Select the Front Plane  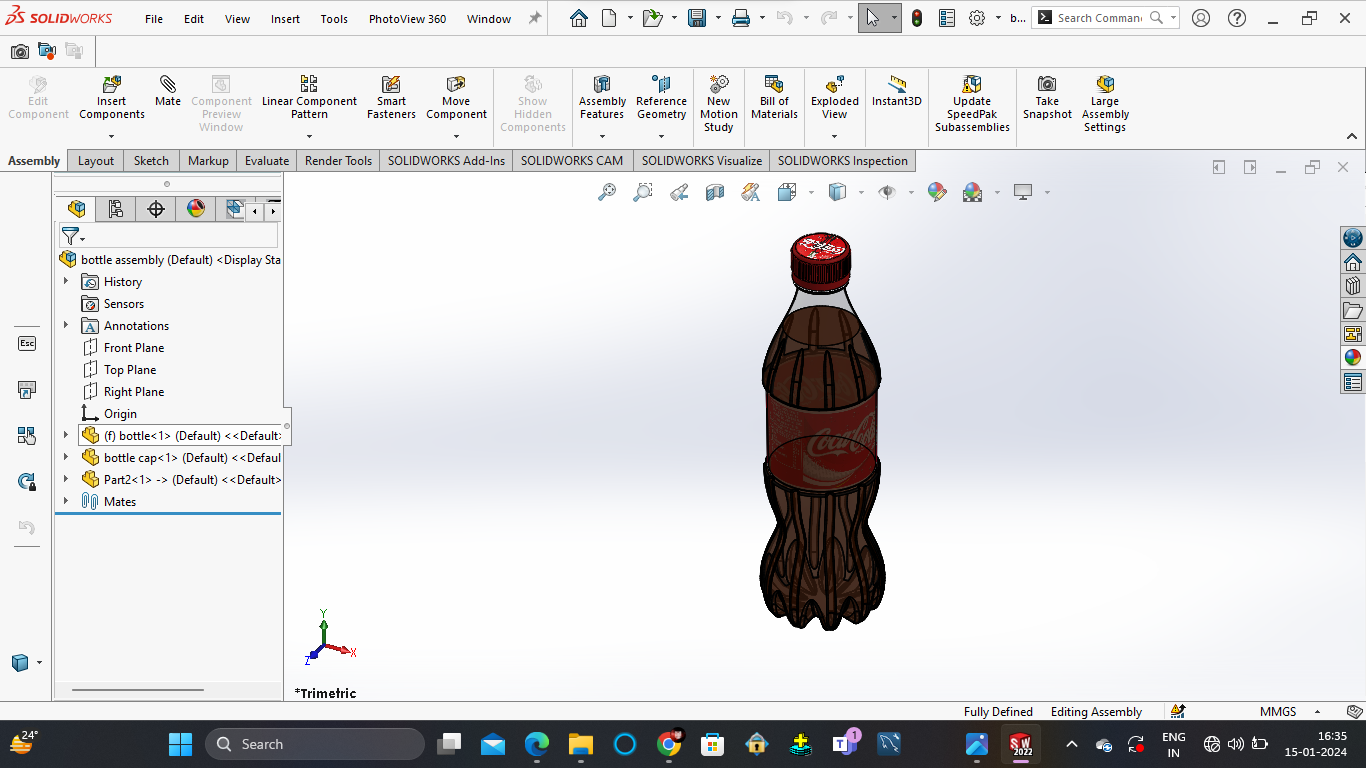coord(134,348)
